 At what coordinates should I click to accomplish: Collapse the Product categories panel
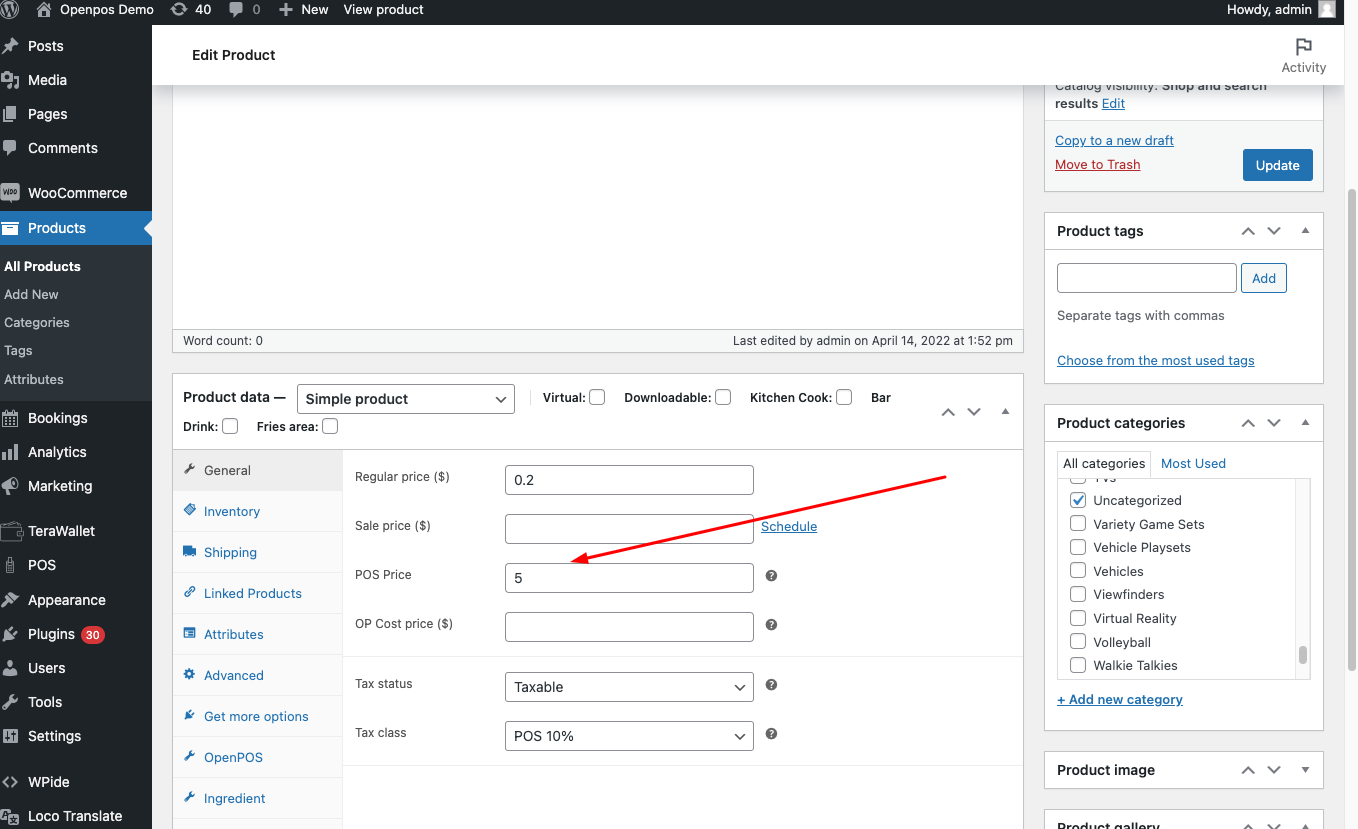point(1305,423)
